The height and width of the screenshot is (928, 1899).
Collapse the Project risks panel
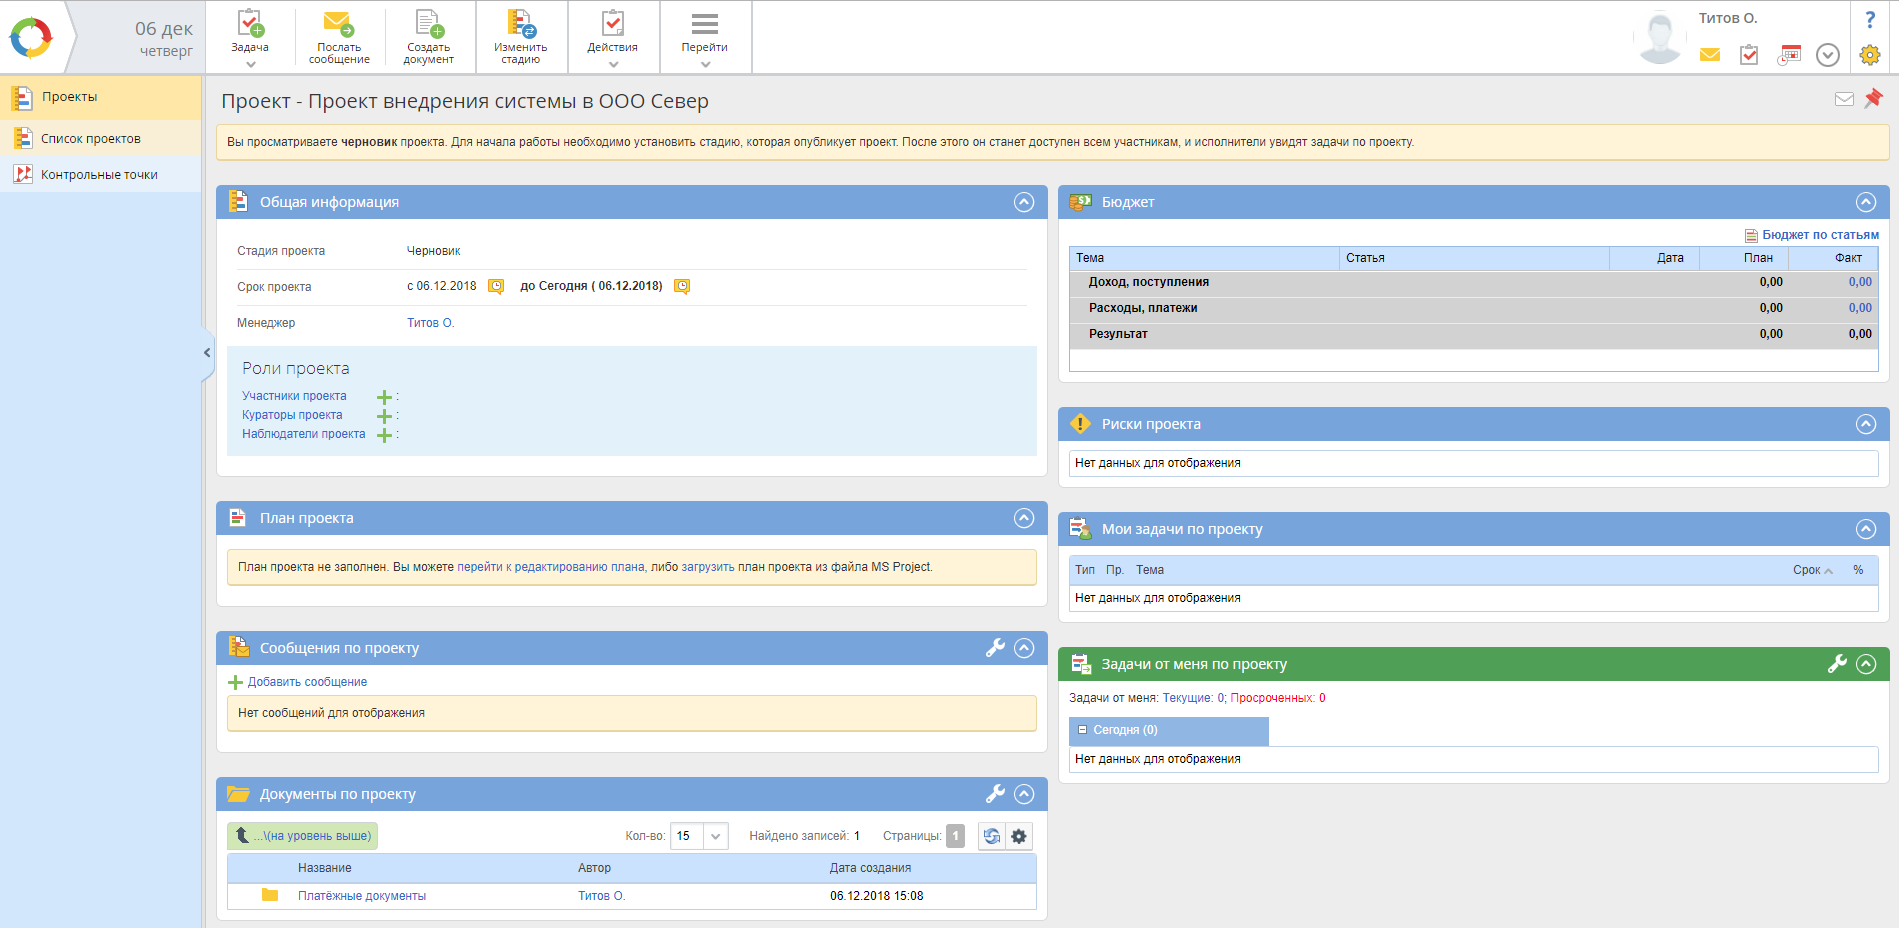click(1865, 424)
